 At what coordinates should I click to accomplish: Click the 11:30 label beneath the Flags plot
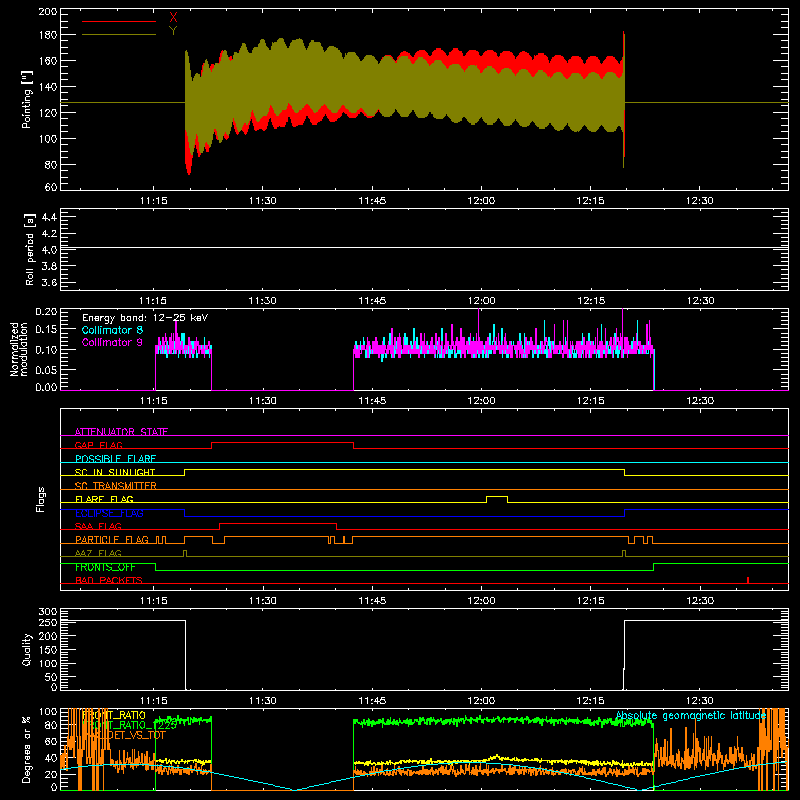point(263,601)
